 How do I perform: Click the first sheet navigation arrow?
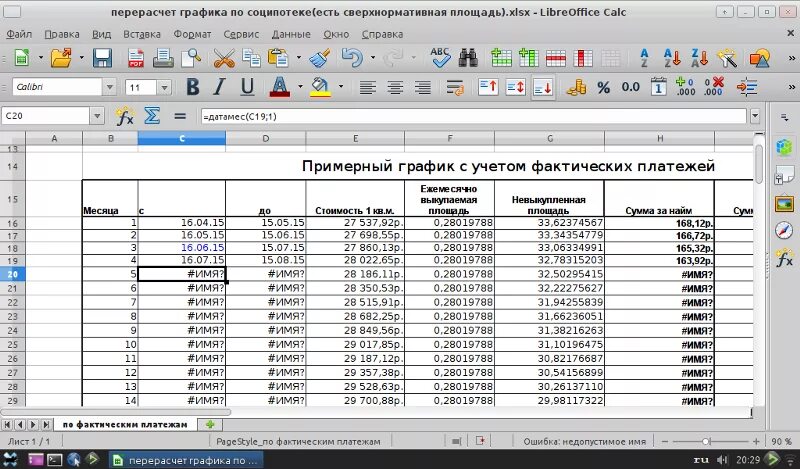(x=8, y=424)
